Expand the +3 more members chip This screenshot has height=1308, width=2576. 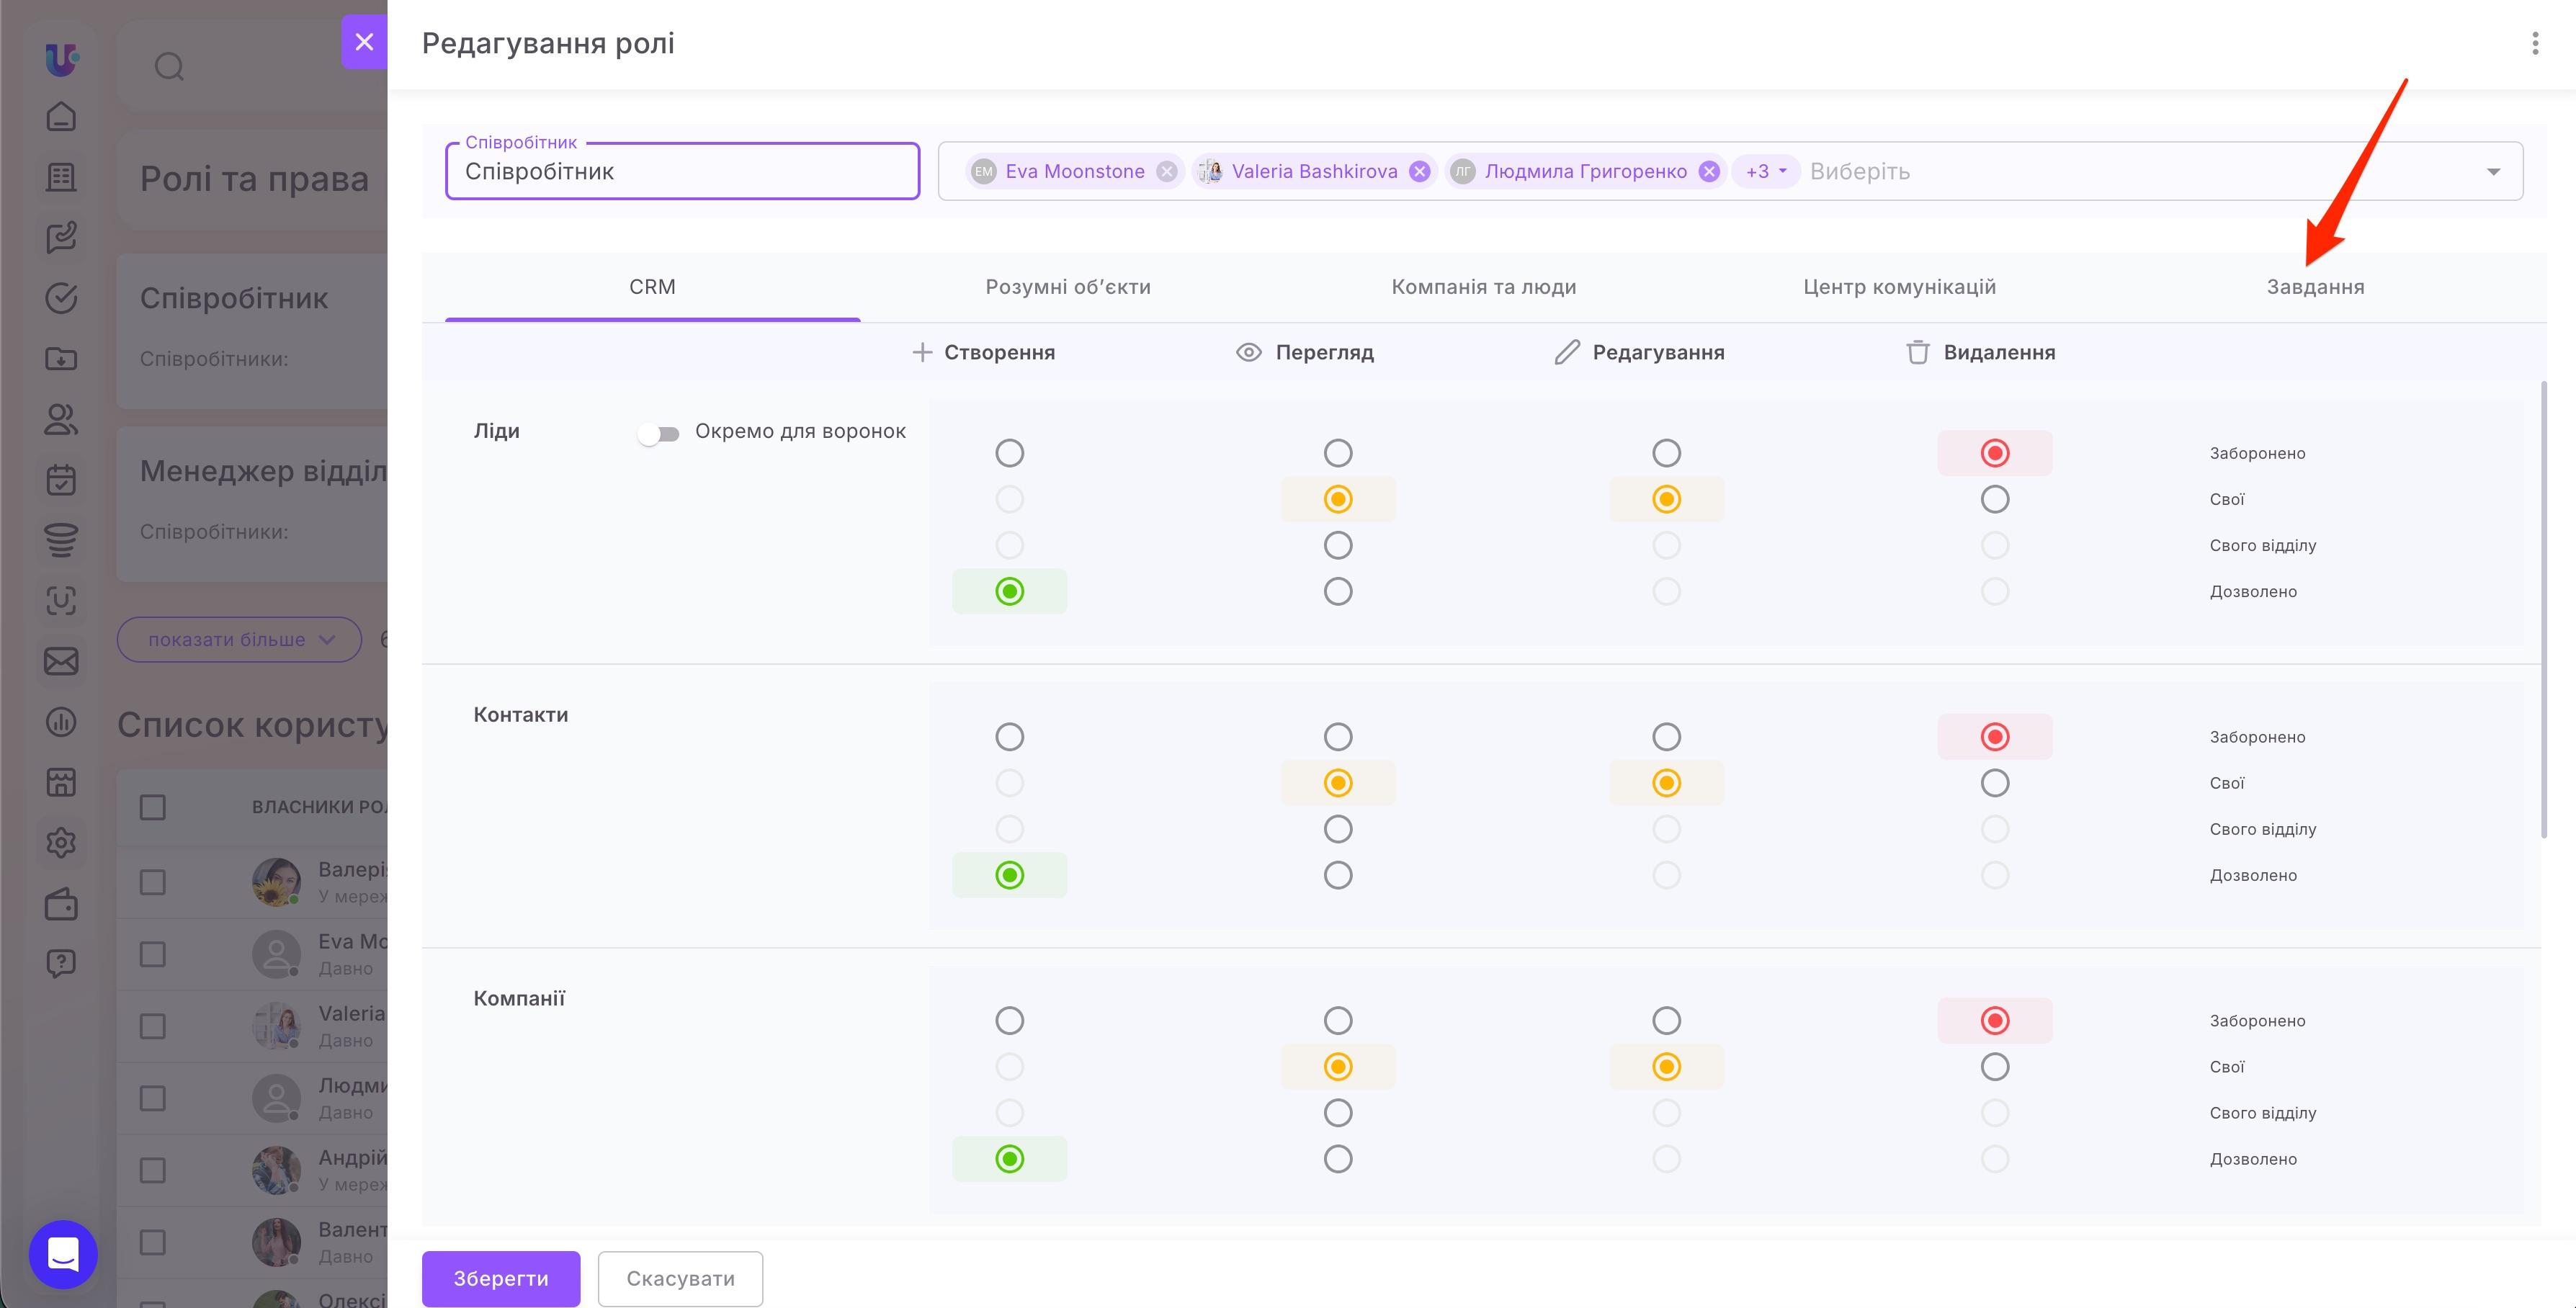[x=1765, y=171]
